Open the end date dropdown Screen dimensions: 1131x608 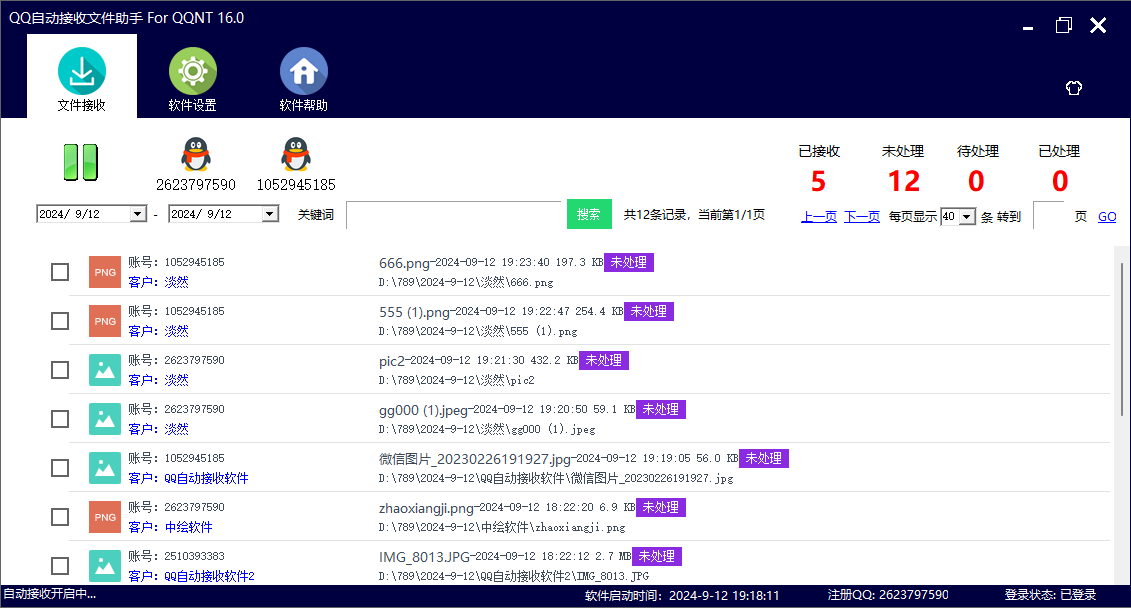[270, 214]
